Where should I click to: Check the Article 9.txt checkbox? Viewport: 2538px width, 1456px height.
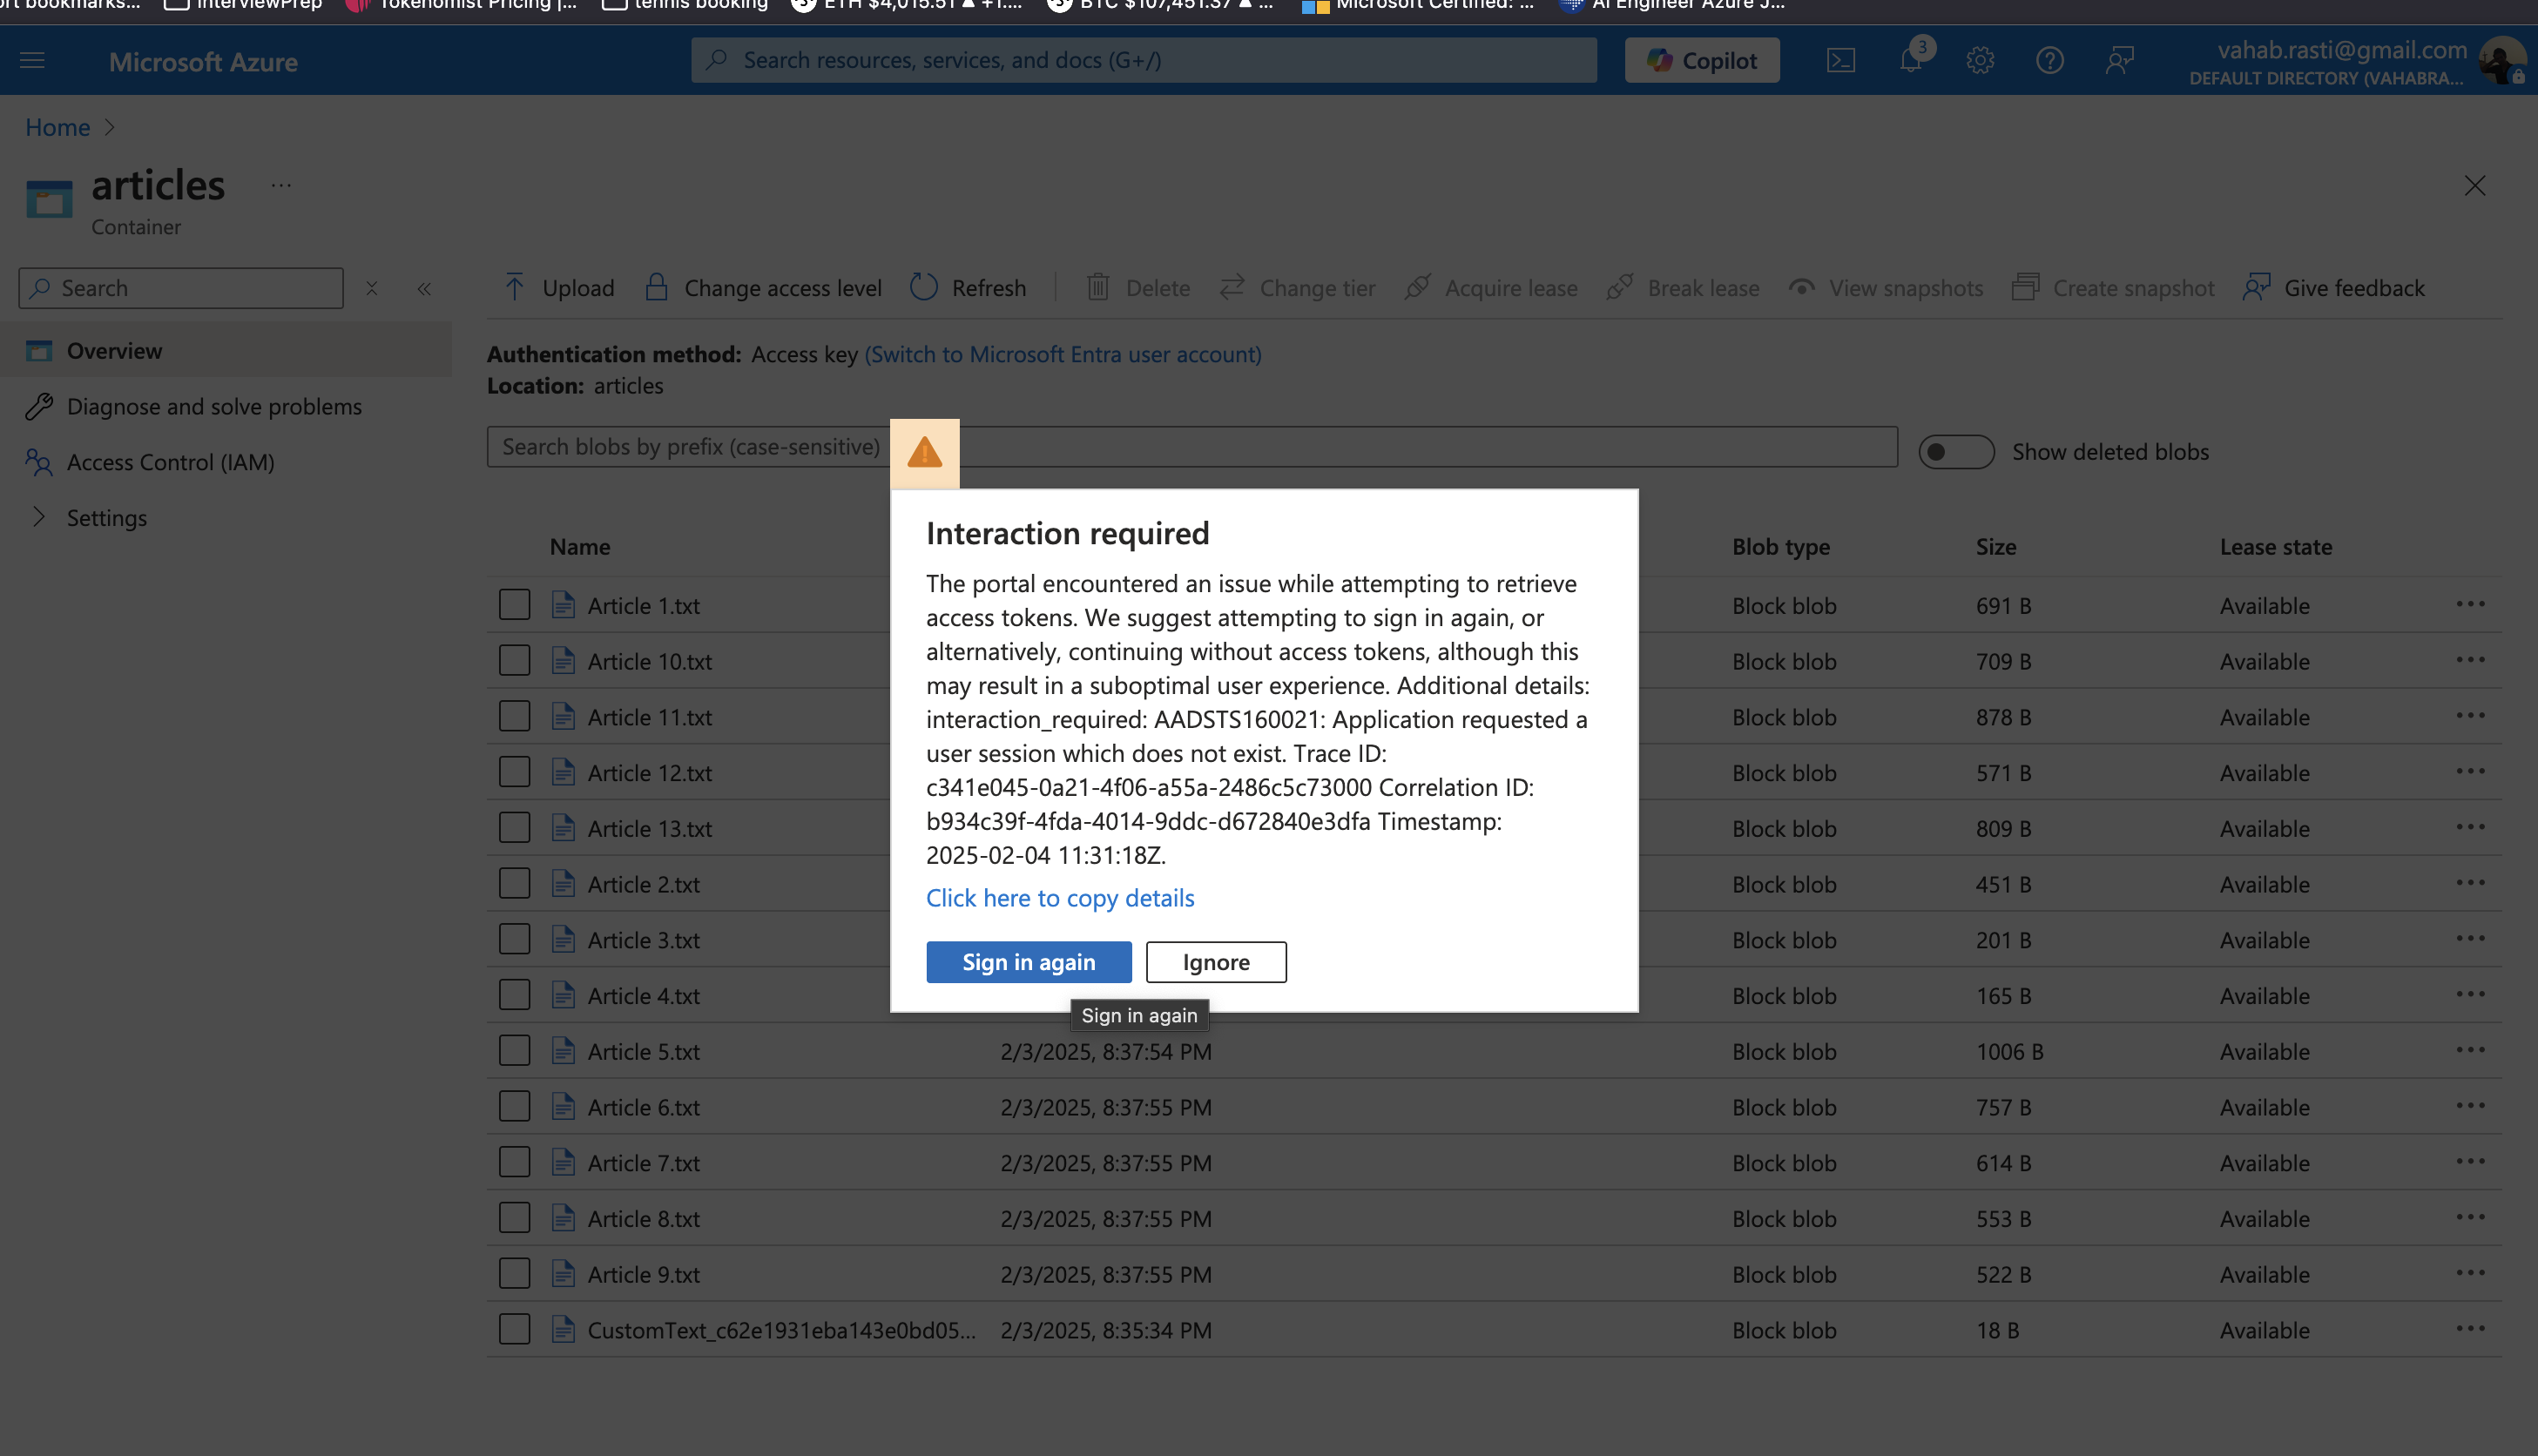[514, 1274]
